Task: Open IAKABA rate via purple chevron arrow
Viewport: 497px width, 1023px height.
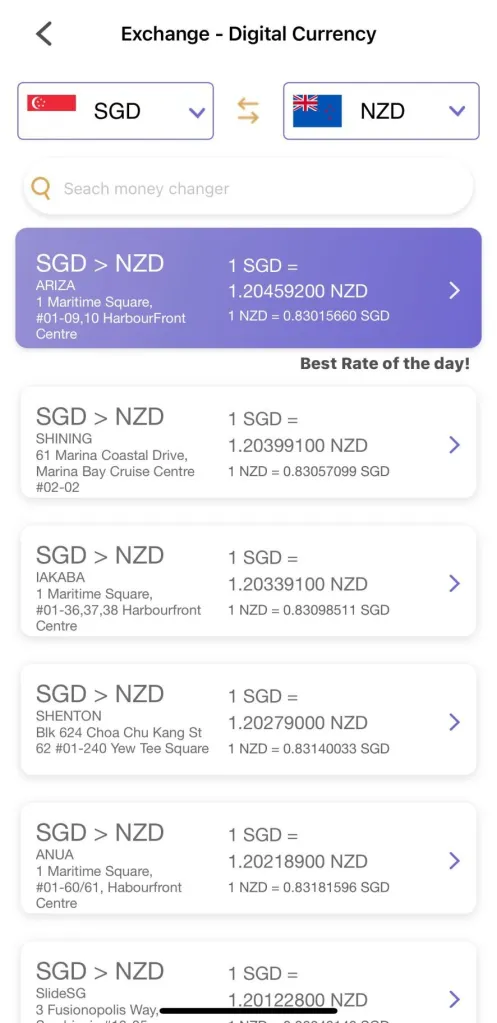Action: click(x=455, y=583)
